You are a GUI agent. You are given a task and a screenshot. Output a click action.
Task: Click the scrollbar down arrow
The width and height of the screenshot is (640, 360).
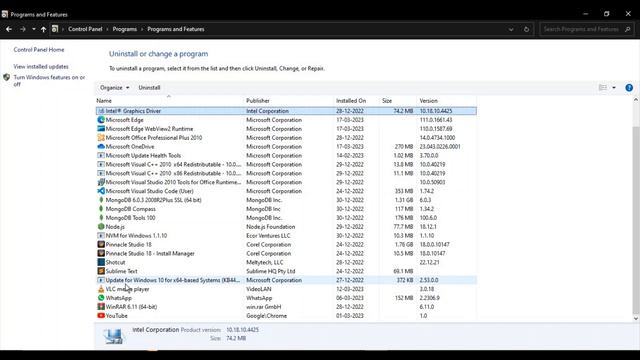click(x=636, y=318)
